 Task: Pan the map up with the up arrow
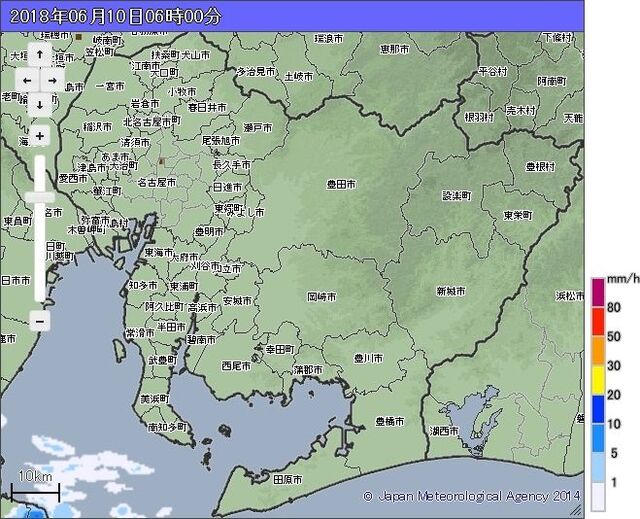(x=40, y=54)
